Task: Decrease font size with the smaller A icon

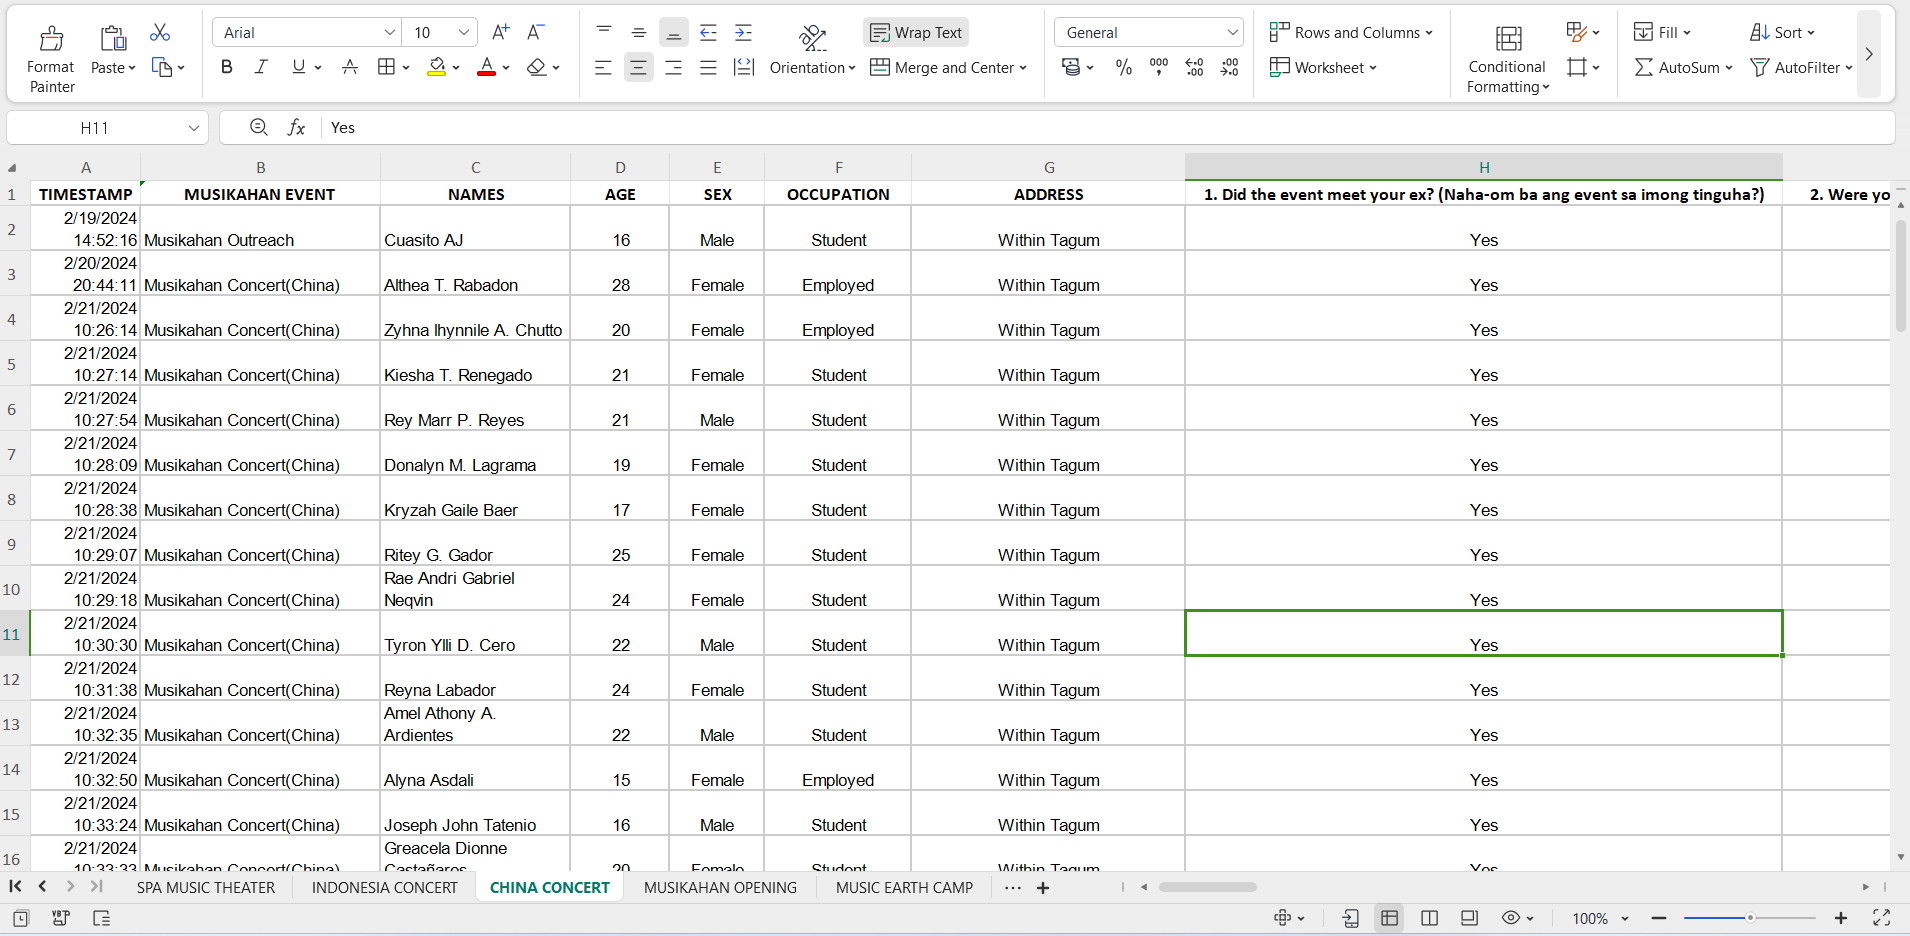Action: 536,32
